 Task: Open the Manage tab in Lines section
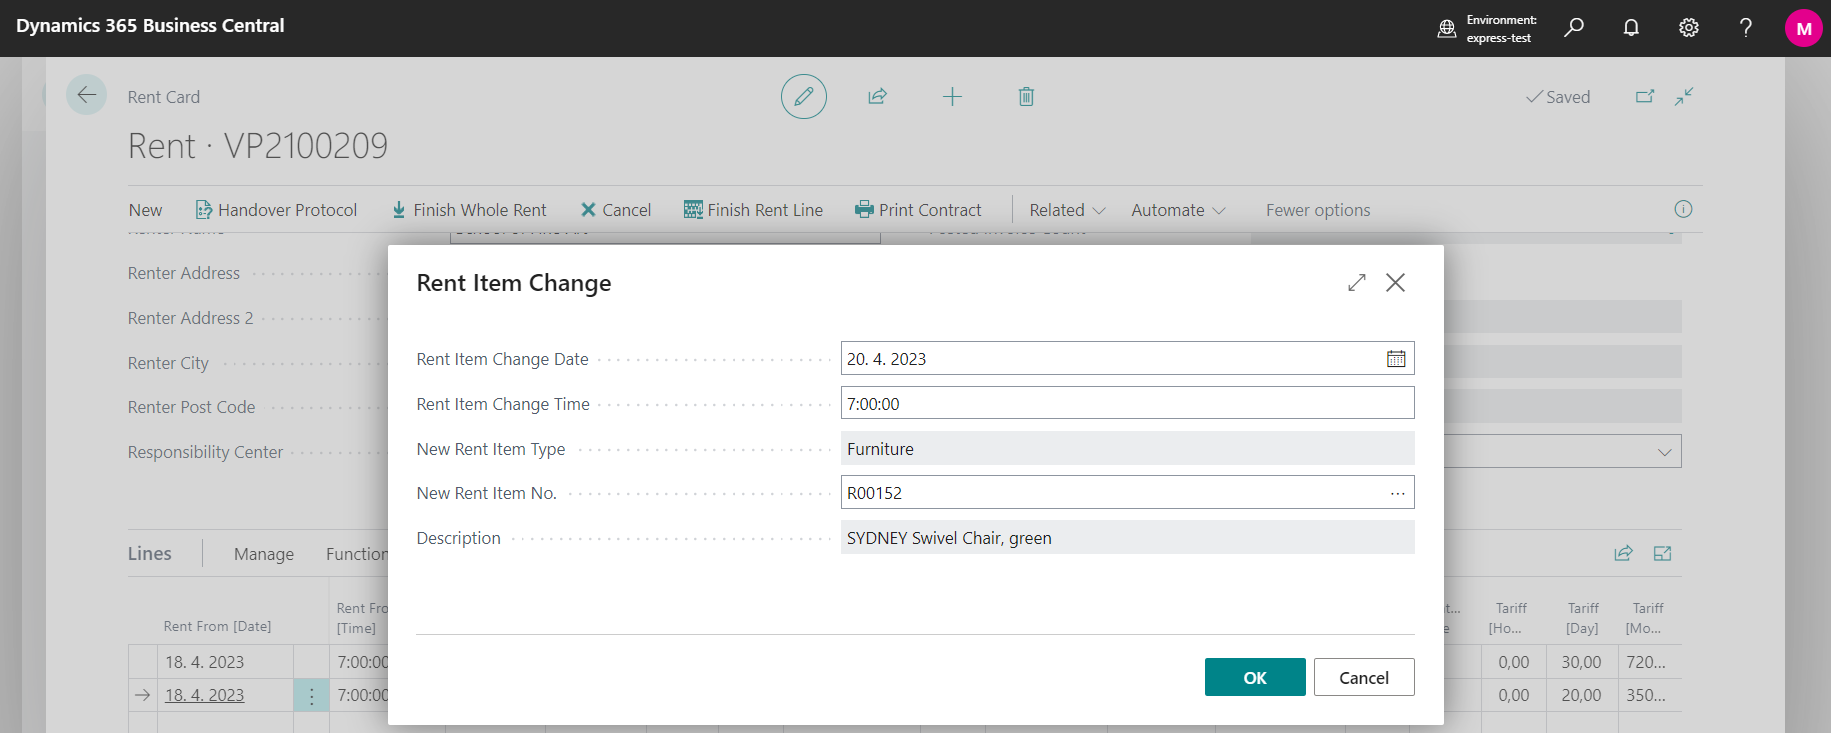click(264, 554)
